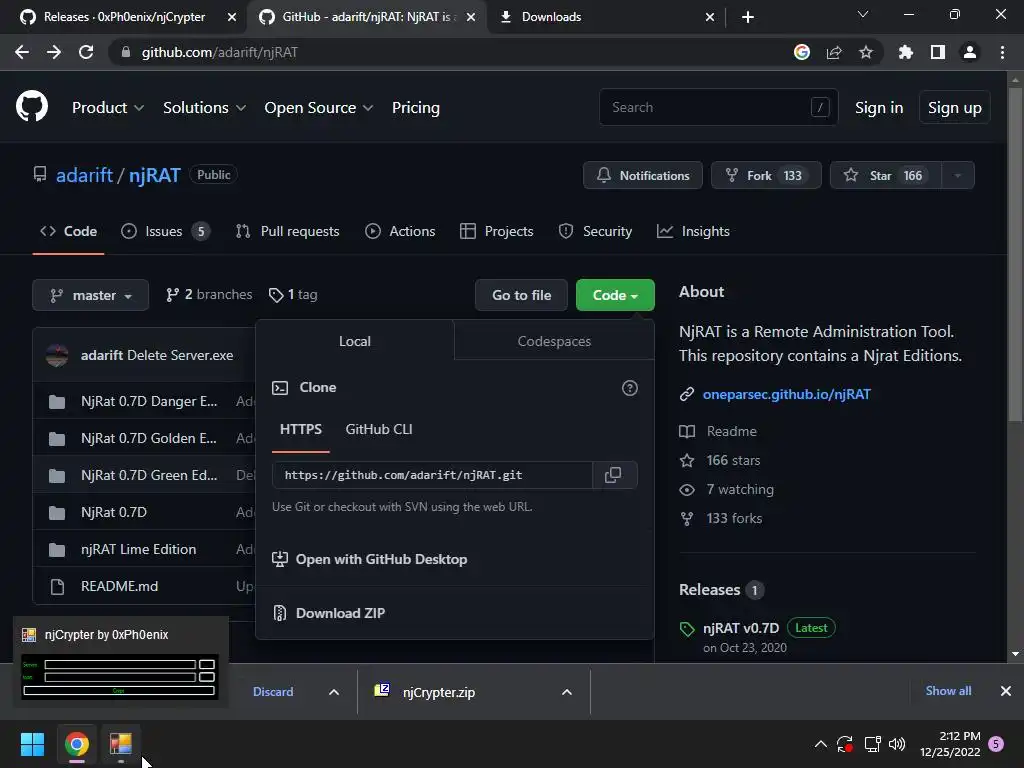Open the Issues tab
The width and height of the screenshot is (1024, 768).
pos(166,231)
